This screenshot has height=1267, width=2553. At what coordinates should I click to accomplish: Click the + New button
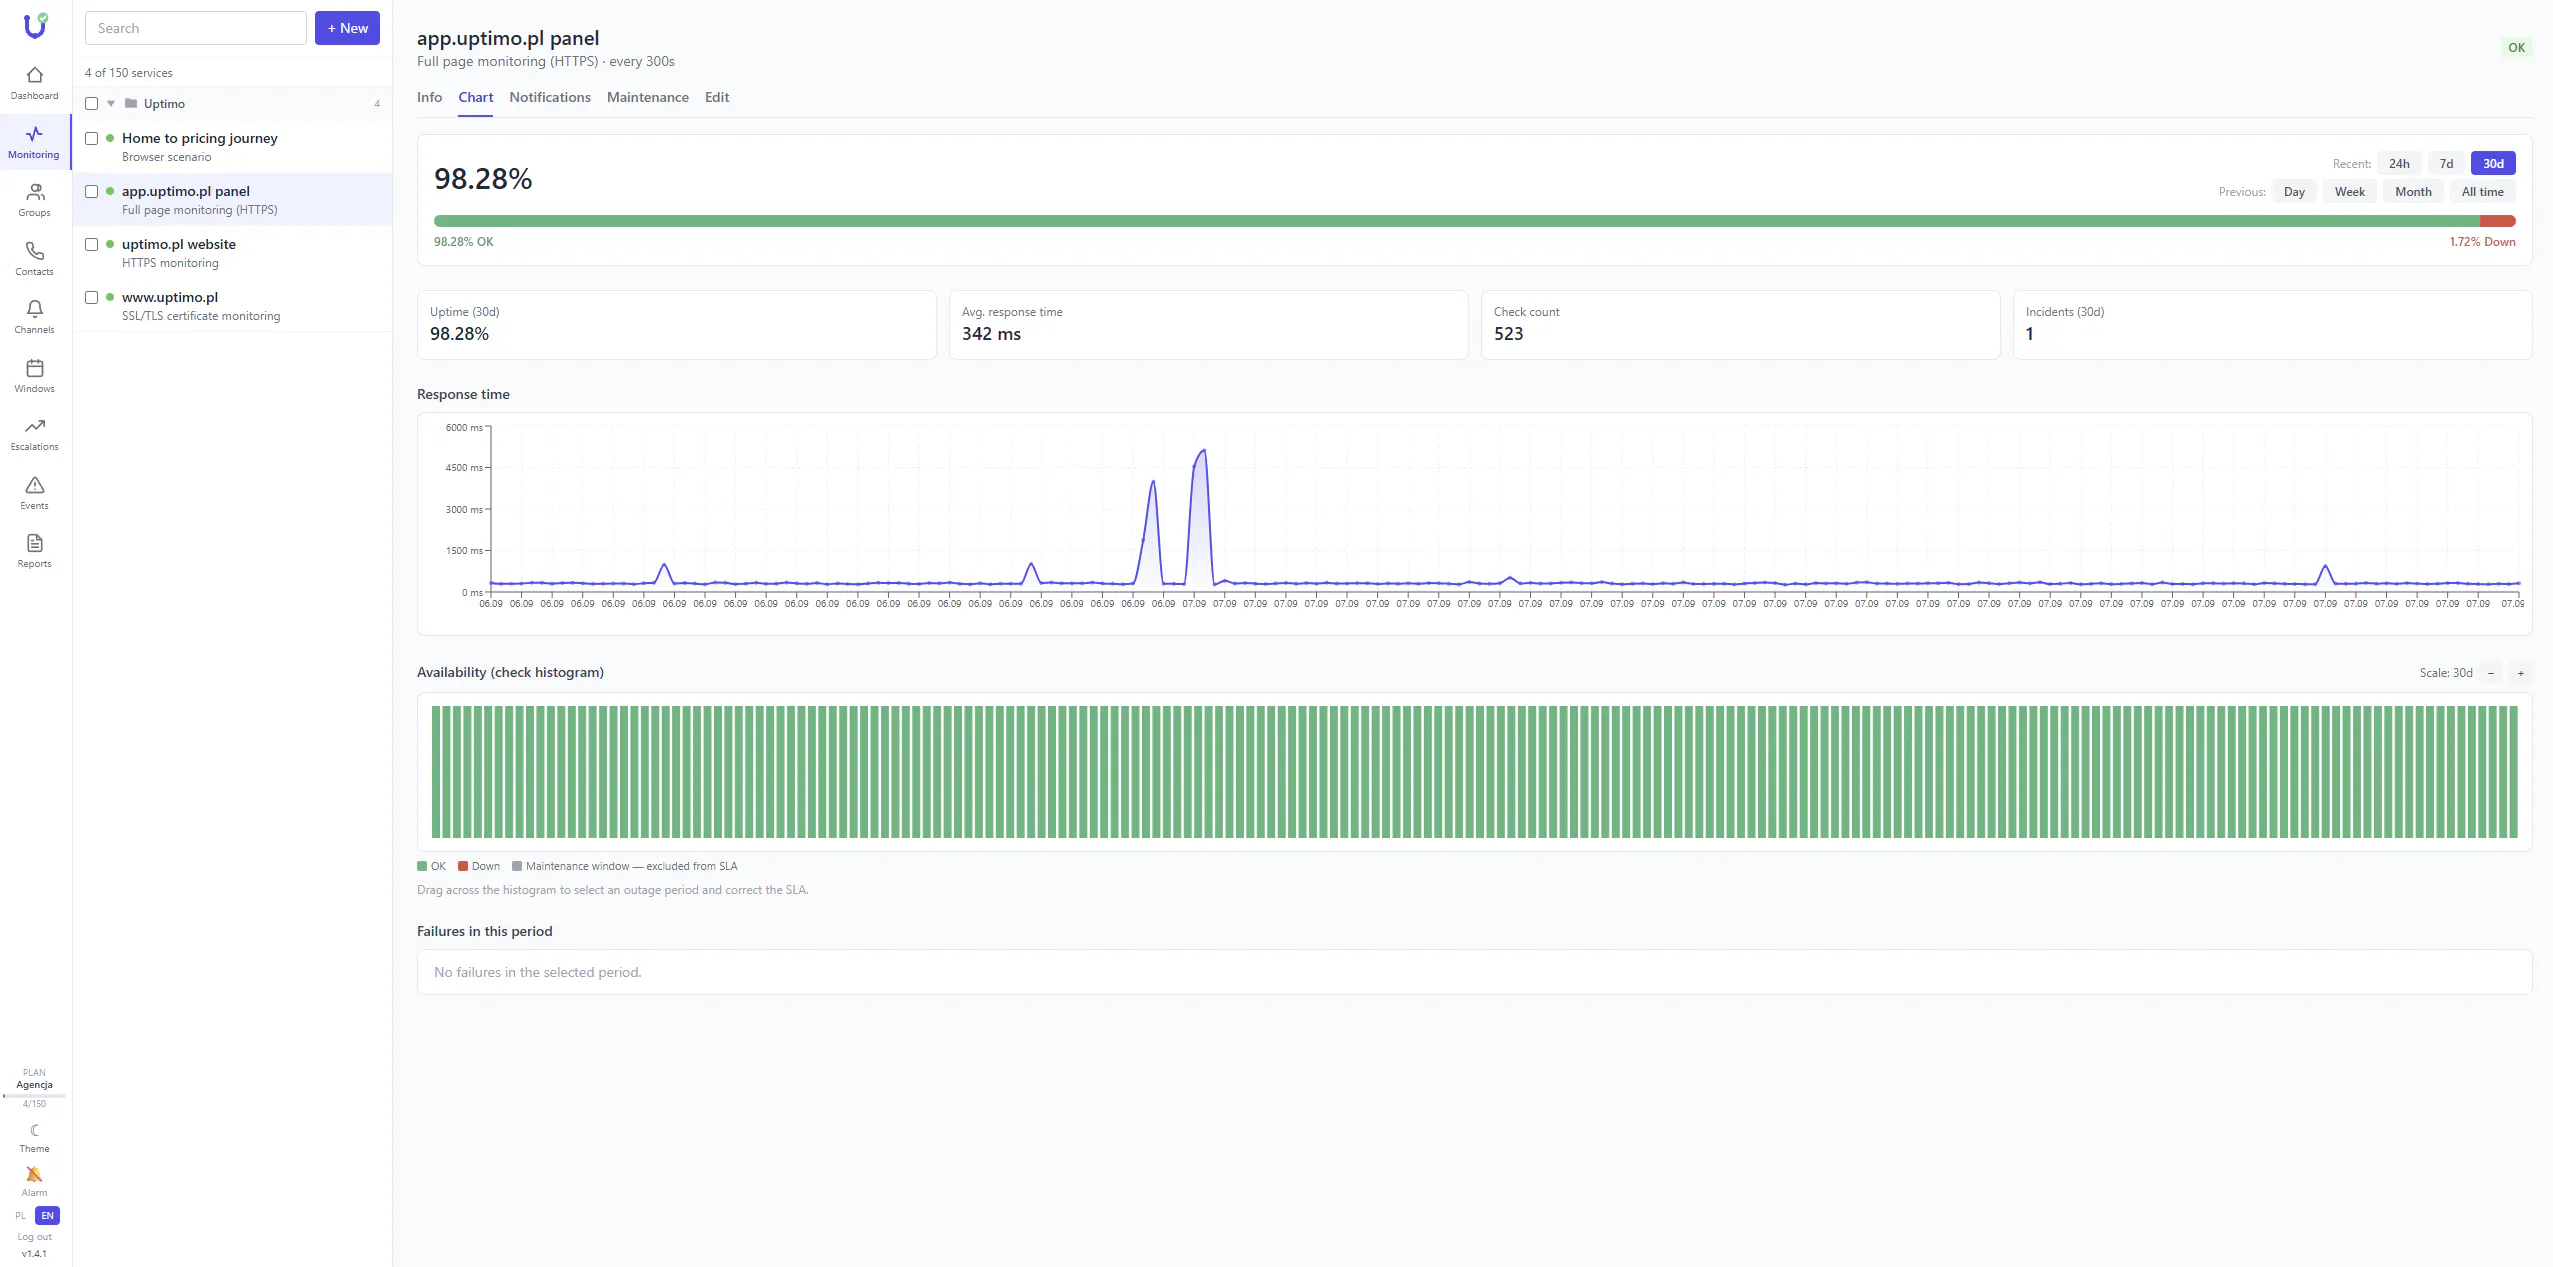[347, 28]
